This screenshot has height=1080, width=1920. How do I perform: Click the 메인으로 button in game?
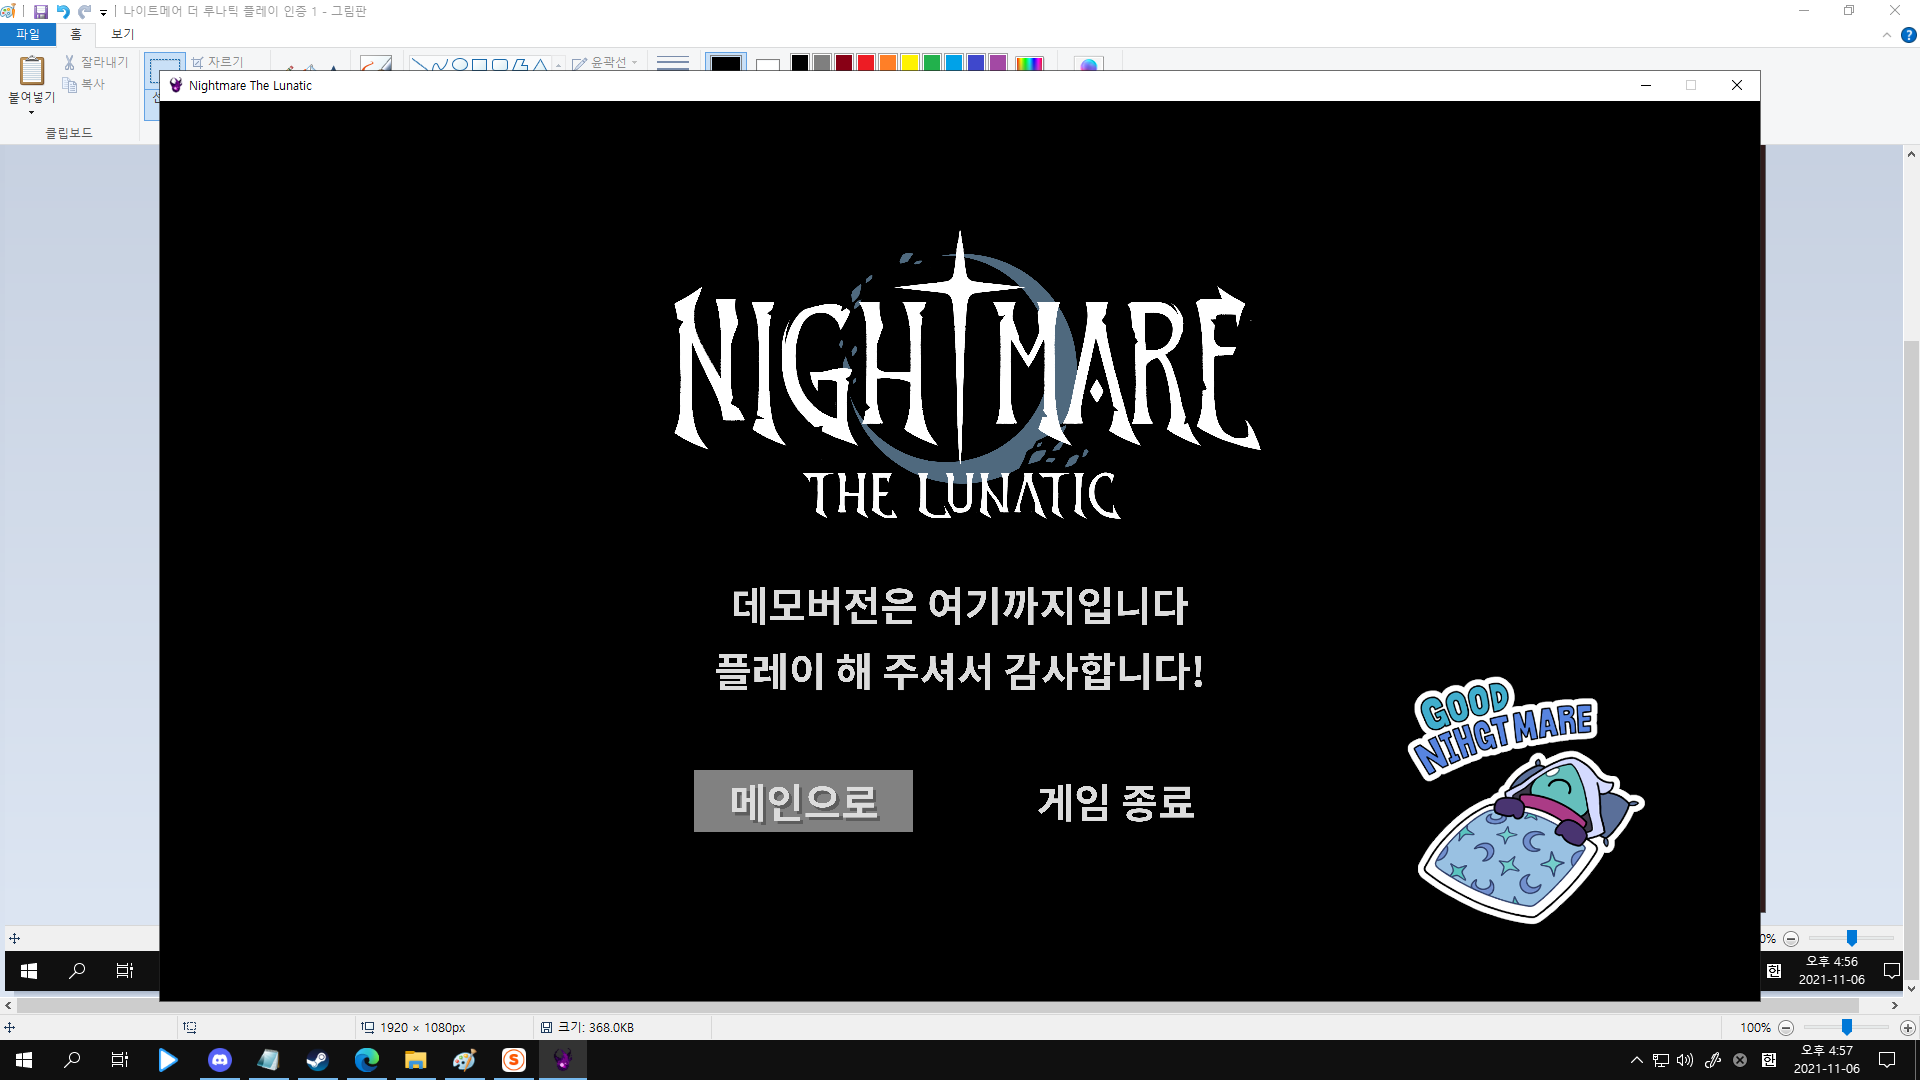(x=803, y=801)
